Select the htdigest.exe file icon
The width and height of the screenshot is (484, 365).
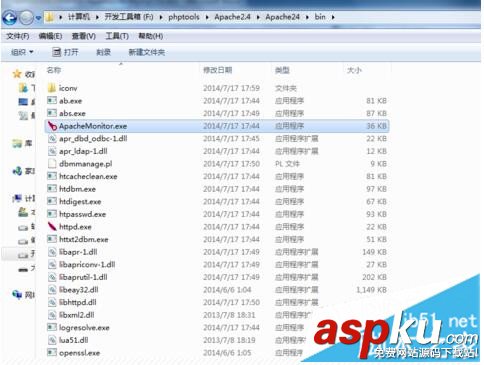(52, 201)
